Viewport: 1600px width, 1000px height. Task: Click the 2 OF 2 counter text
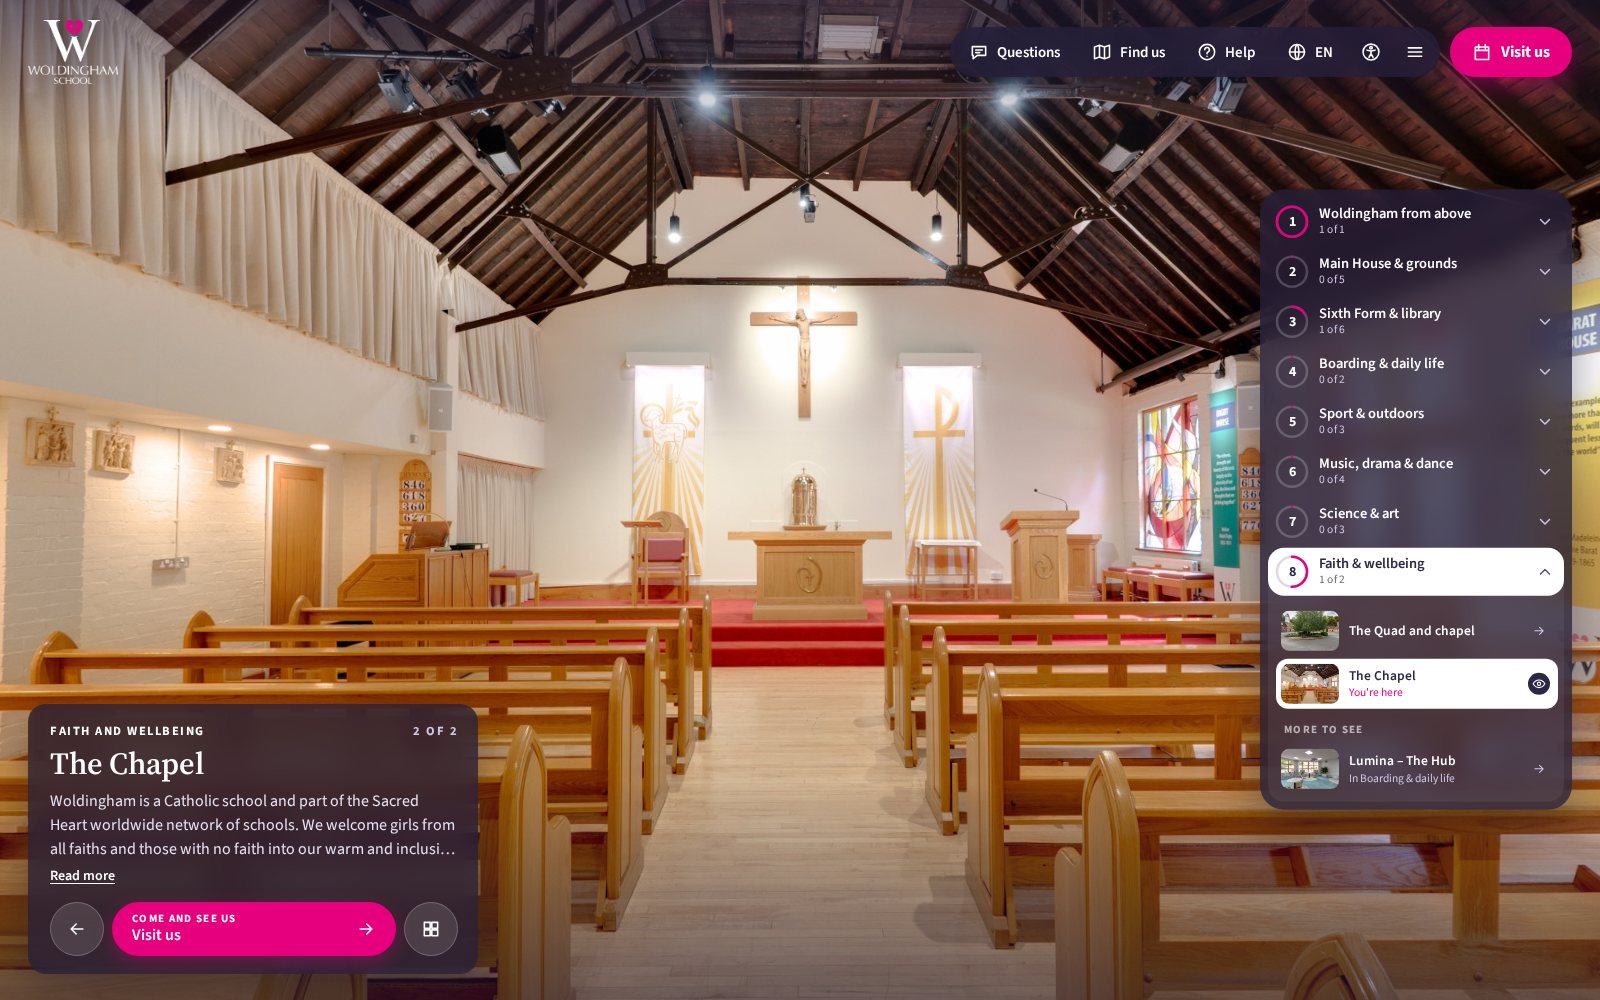(435, 731)
